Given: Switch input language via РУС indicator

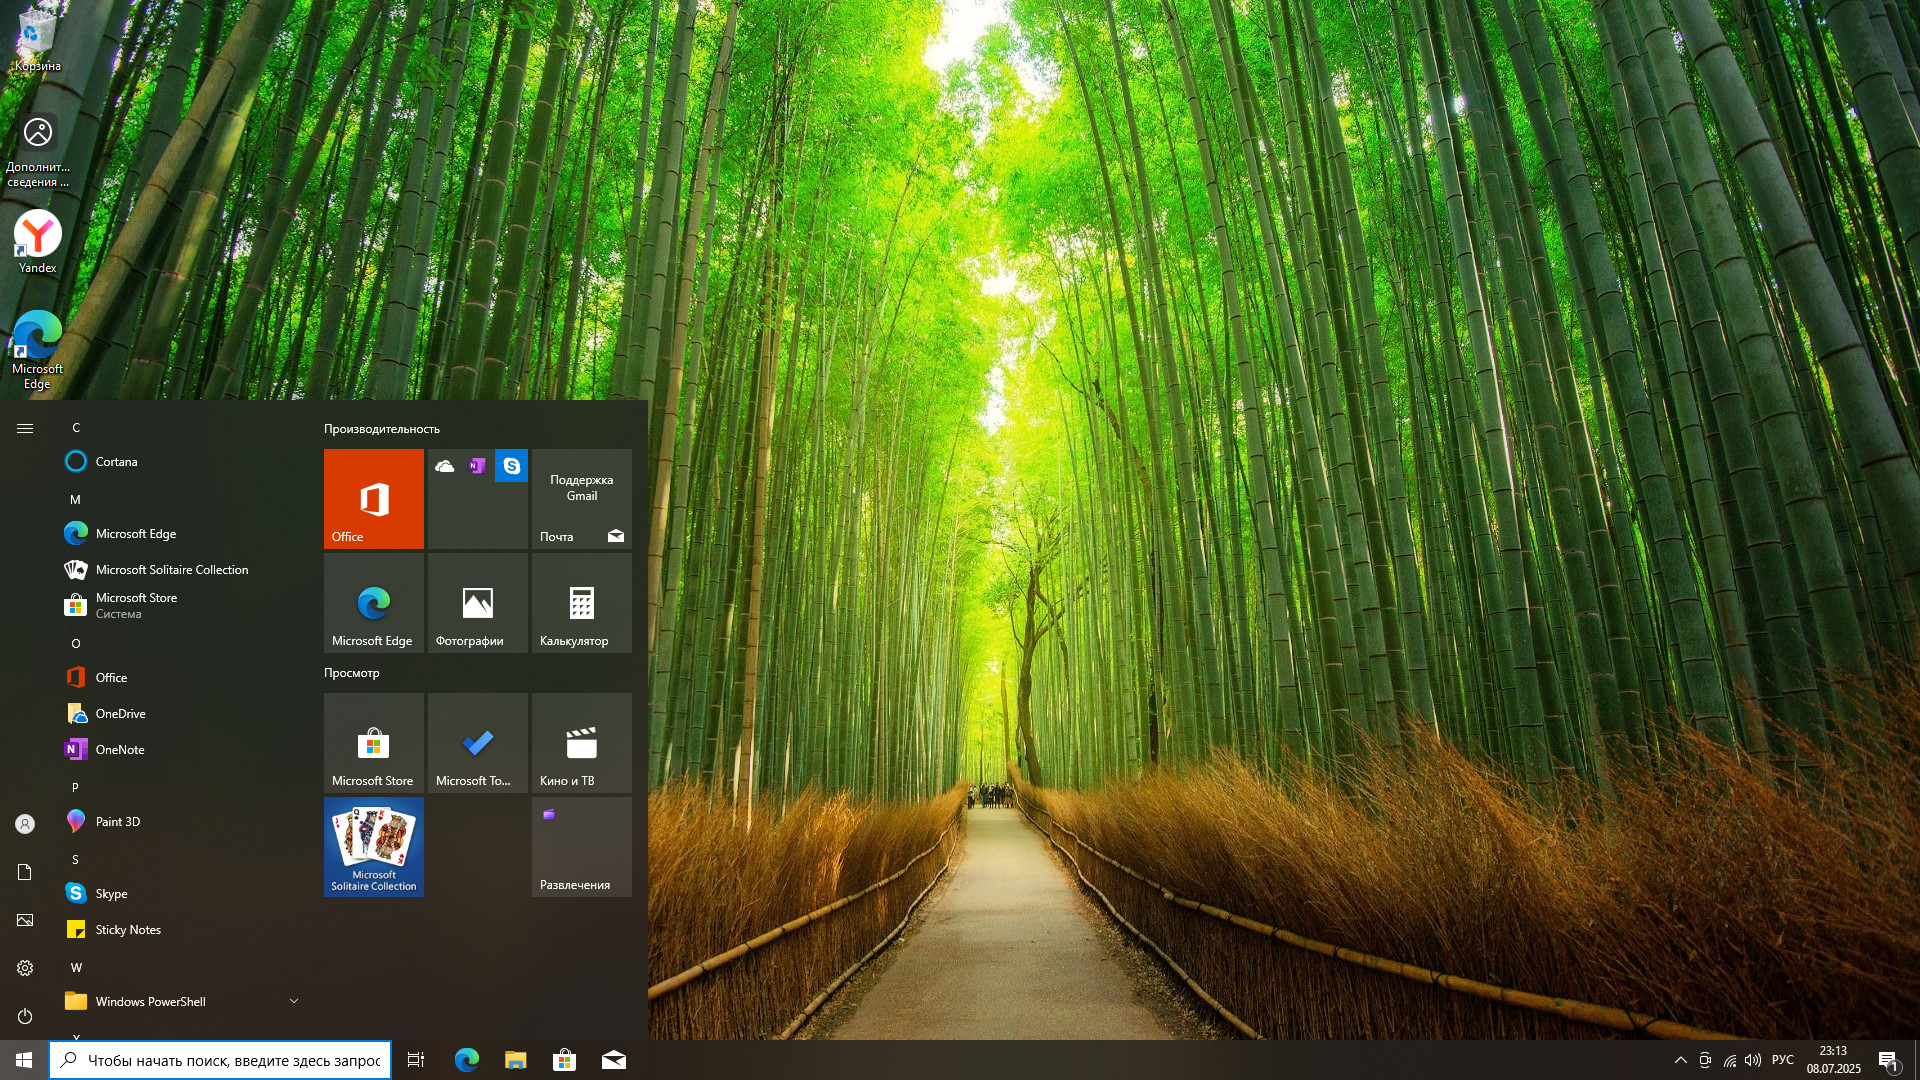Looking at the screenshot, I should point(1782,1060).
